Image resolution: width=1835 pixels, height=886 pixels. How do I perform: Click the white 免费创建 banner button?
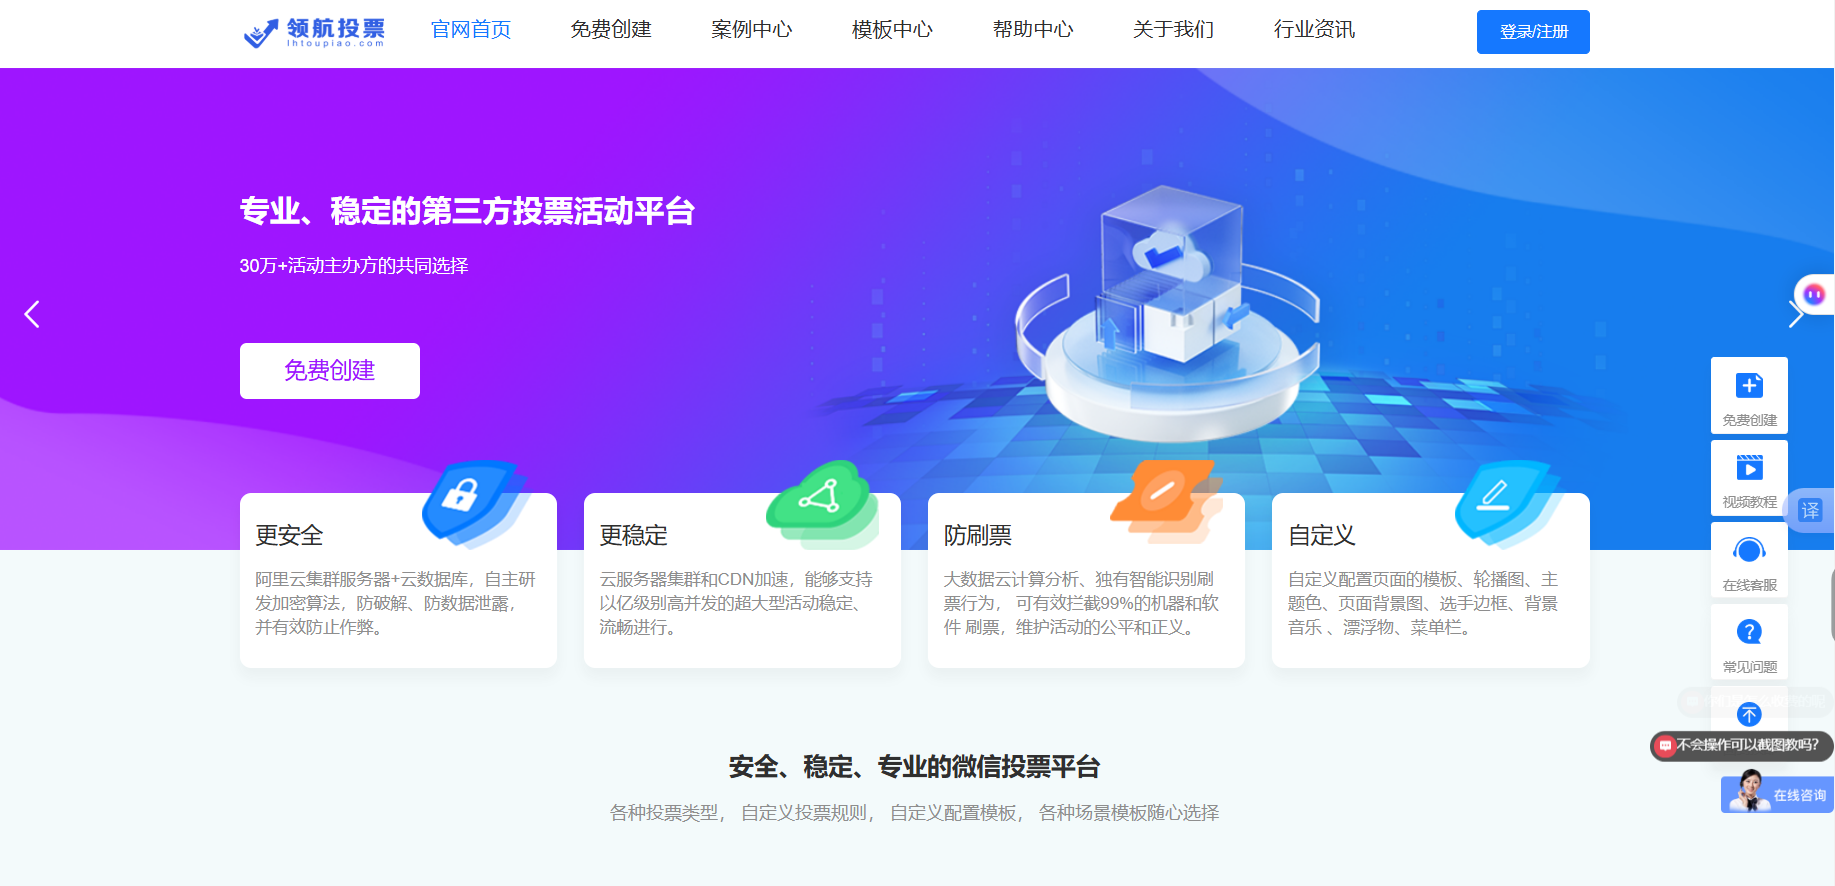330,371
